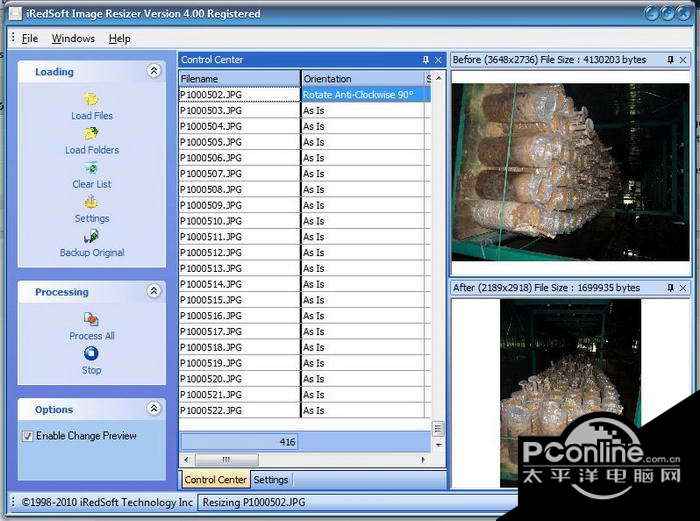This screenshot has height=521, width=700.
Task: Select file P1000503.JPG
Action: tap(240, 110)
